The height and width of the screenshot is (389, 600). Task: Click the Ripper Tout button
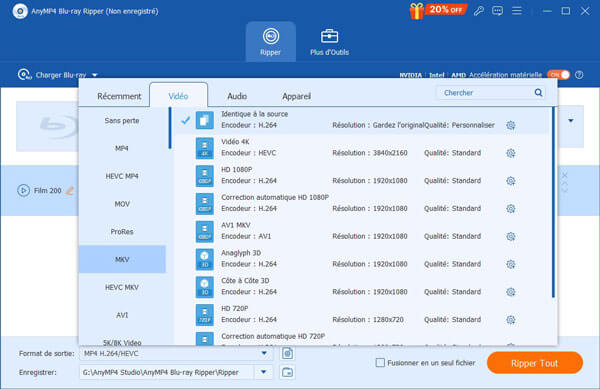pos(535,363)
